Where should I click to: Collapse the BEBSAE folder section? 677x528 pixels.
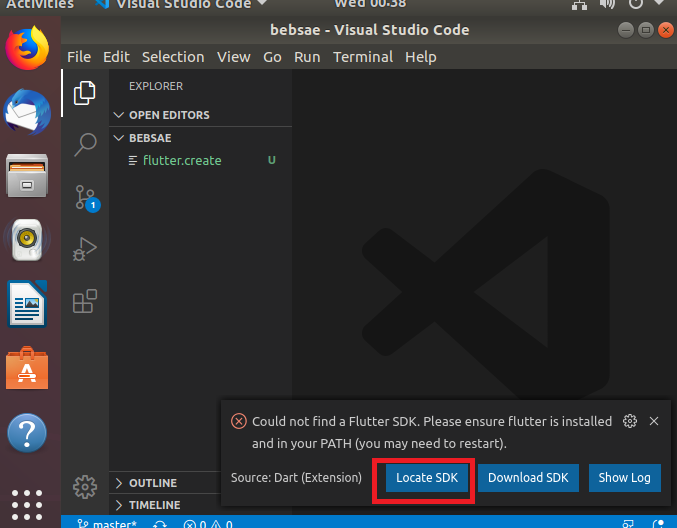118,138
